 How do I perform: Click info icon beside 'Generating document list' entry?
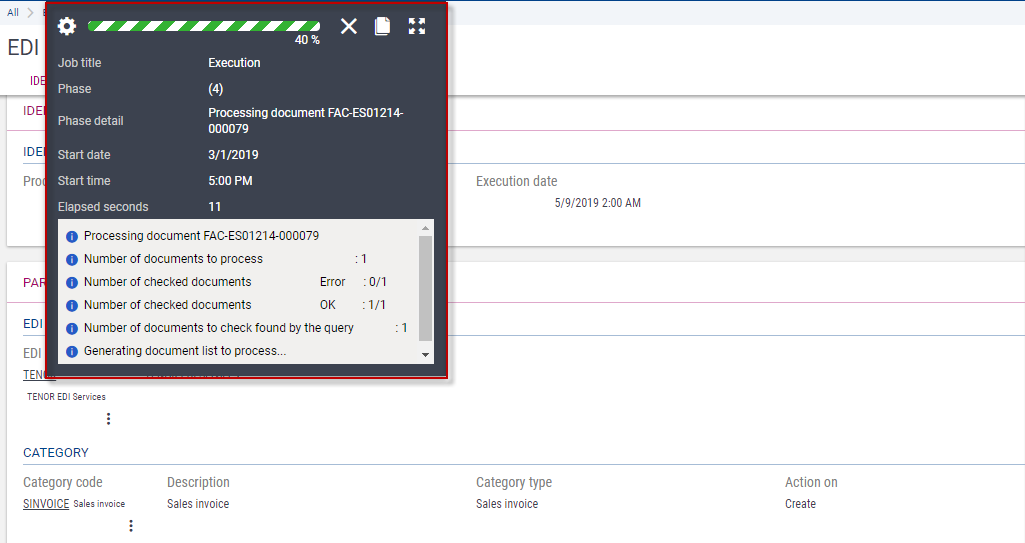[x=71, y=352]
